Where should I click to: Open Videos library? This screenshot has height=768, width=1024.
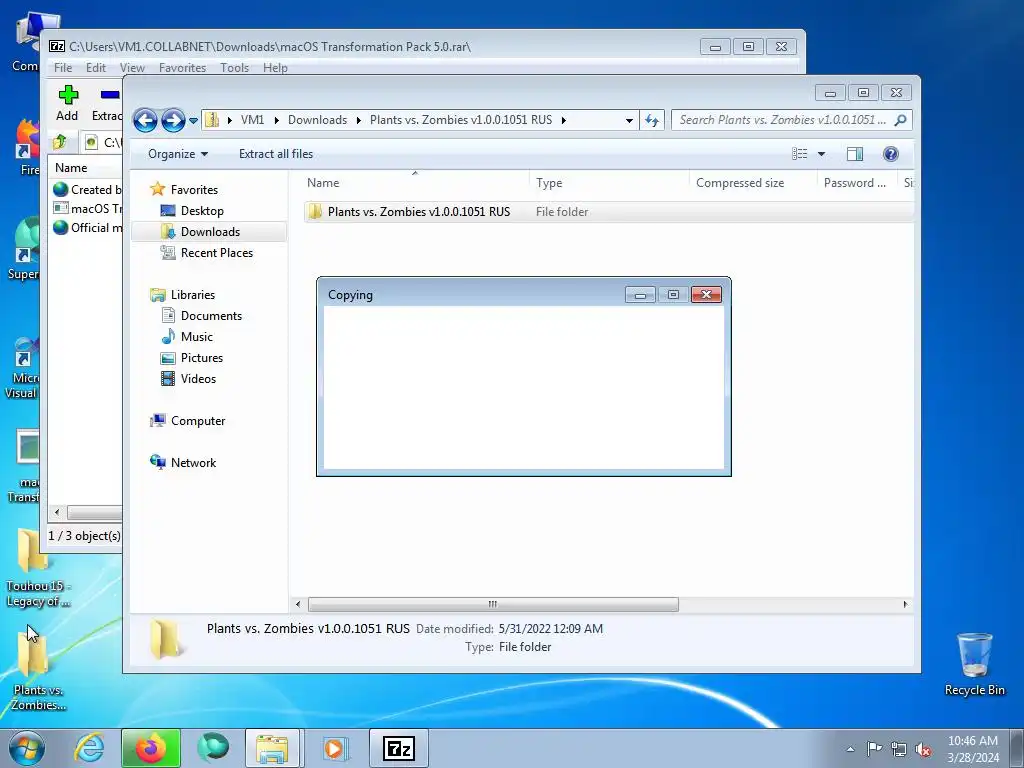[x=198, y=379]
